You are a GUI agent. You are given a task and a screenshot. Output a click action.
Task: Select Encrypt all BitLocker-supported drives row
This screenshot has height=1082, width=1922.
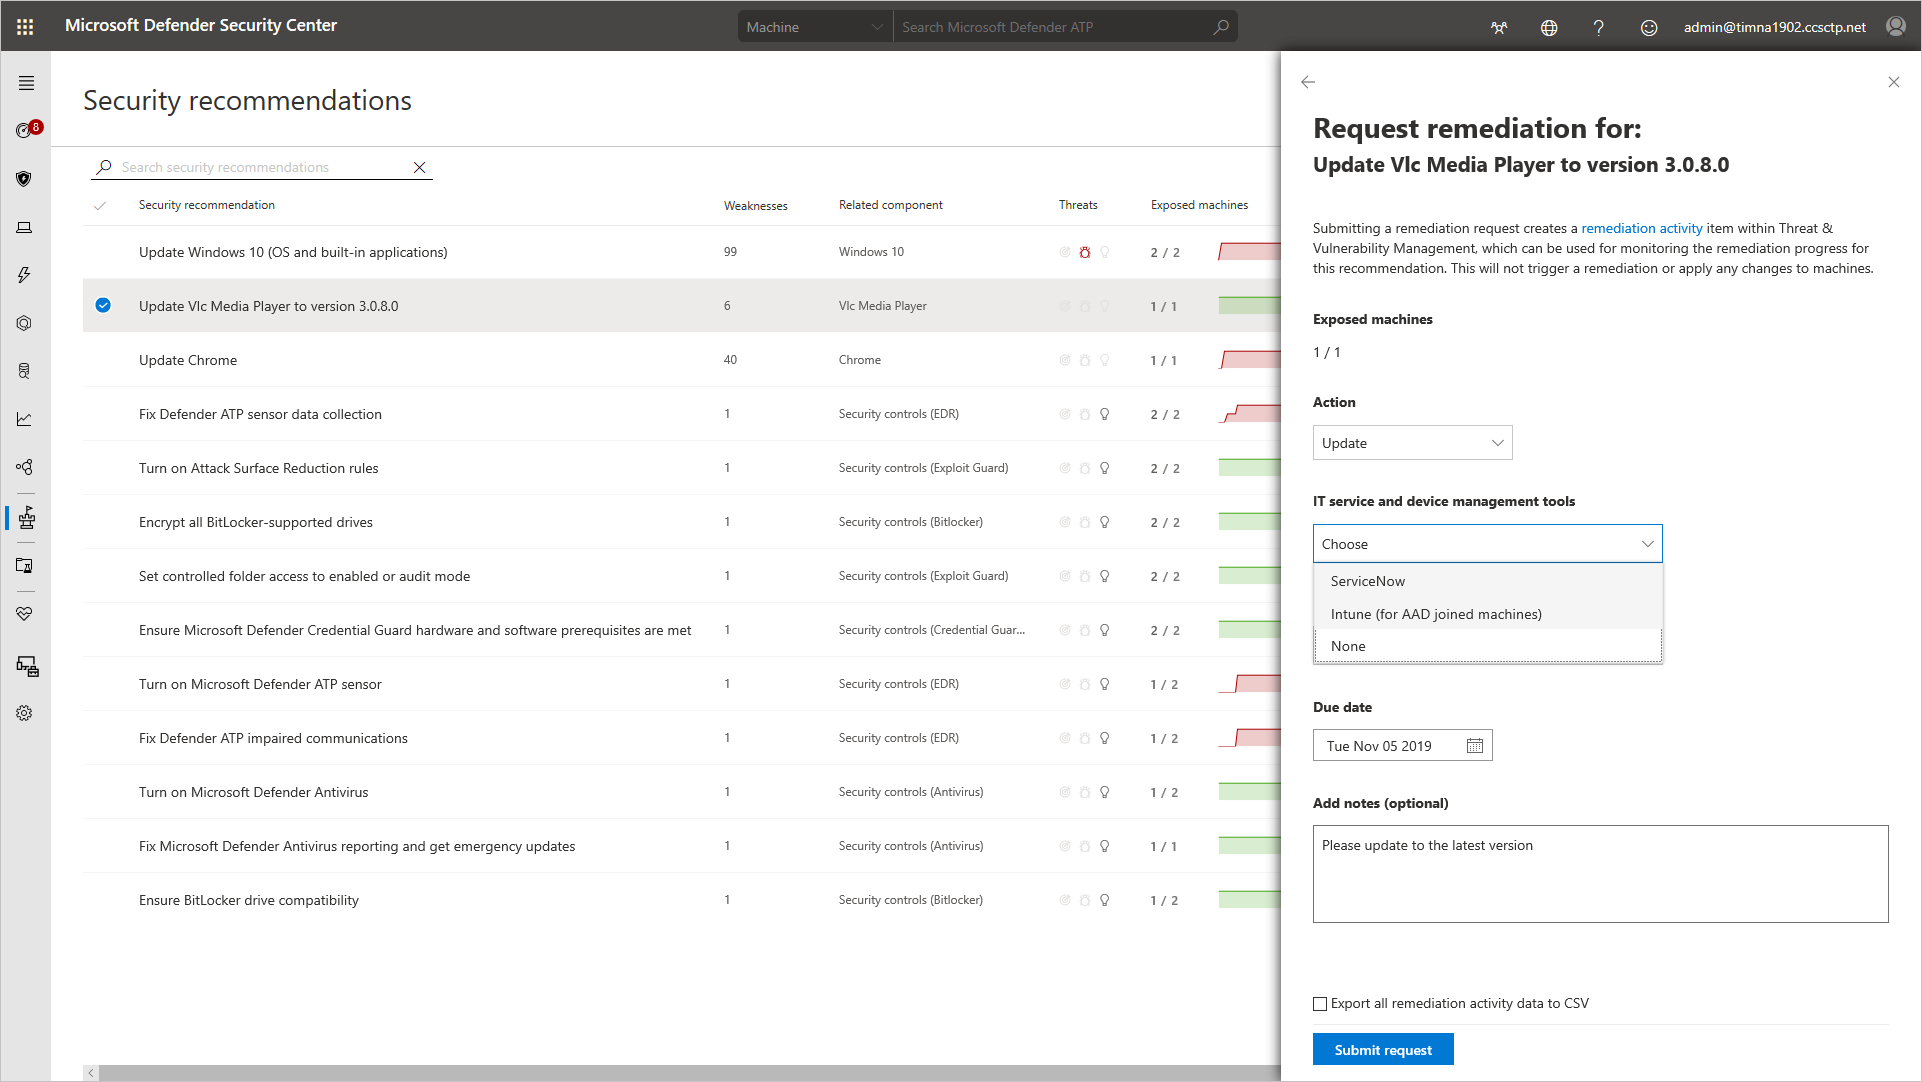click(681, 522)
